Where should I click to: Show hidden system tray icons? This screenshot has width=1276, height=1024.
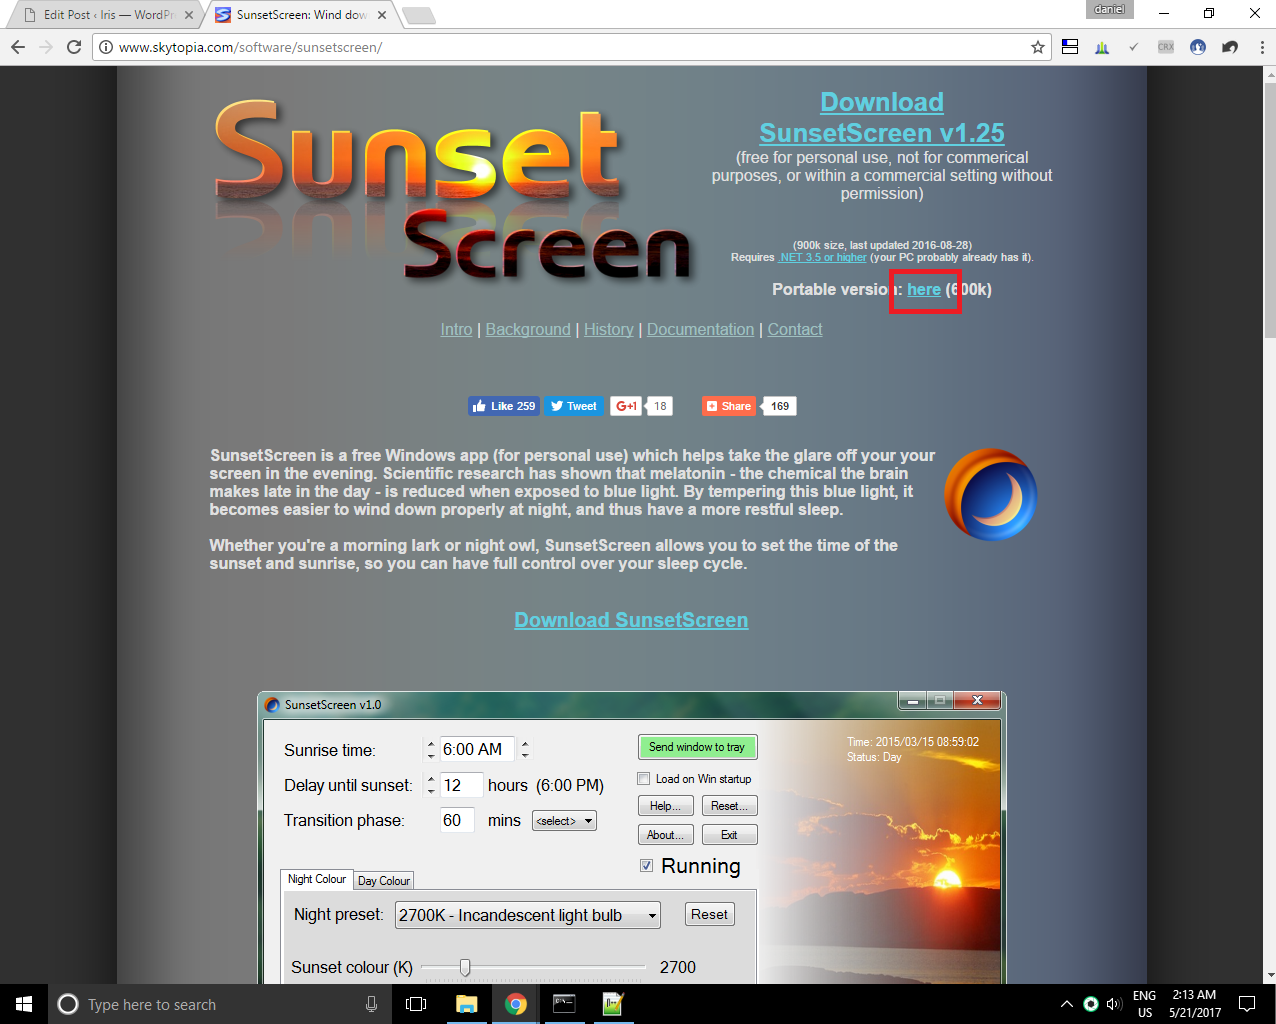pyautogui.click(x=1066, y=1004)
